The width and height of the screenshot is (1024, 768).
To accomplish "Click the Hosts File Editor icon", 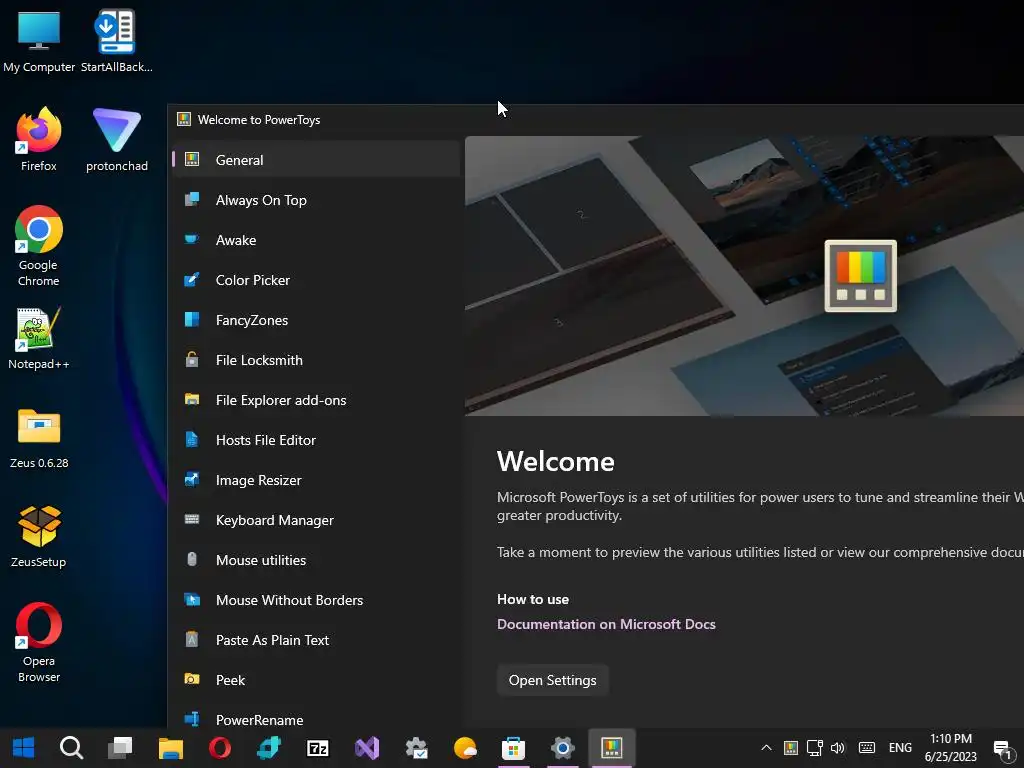I will pyautogui.click(x=192, y=440).
